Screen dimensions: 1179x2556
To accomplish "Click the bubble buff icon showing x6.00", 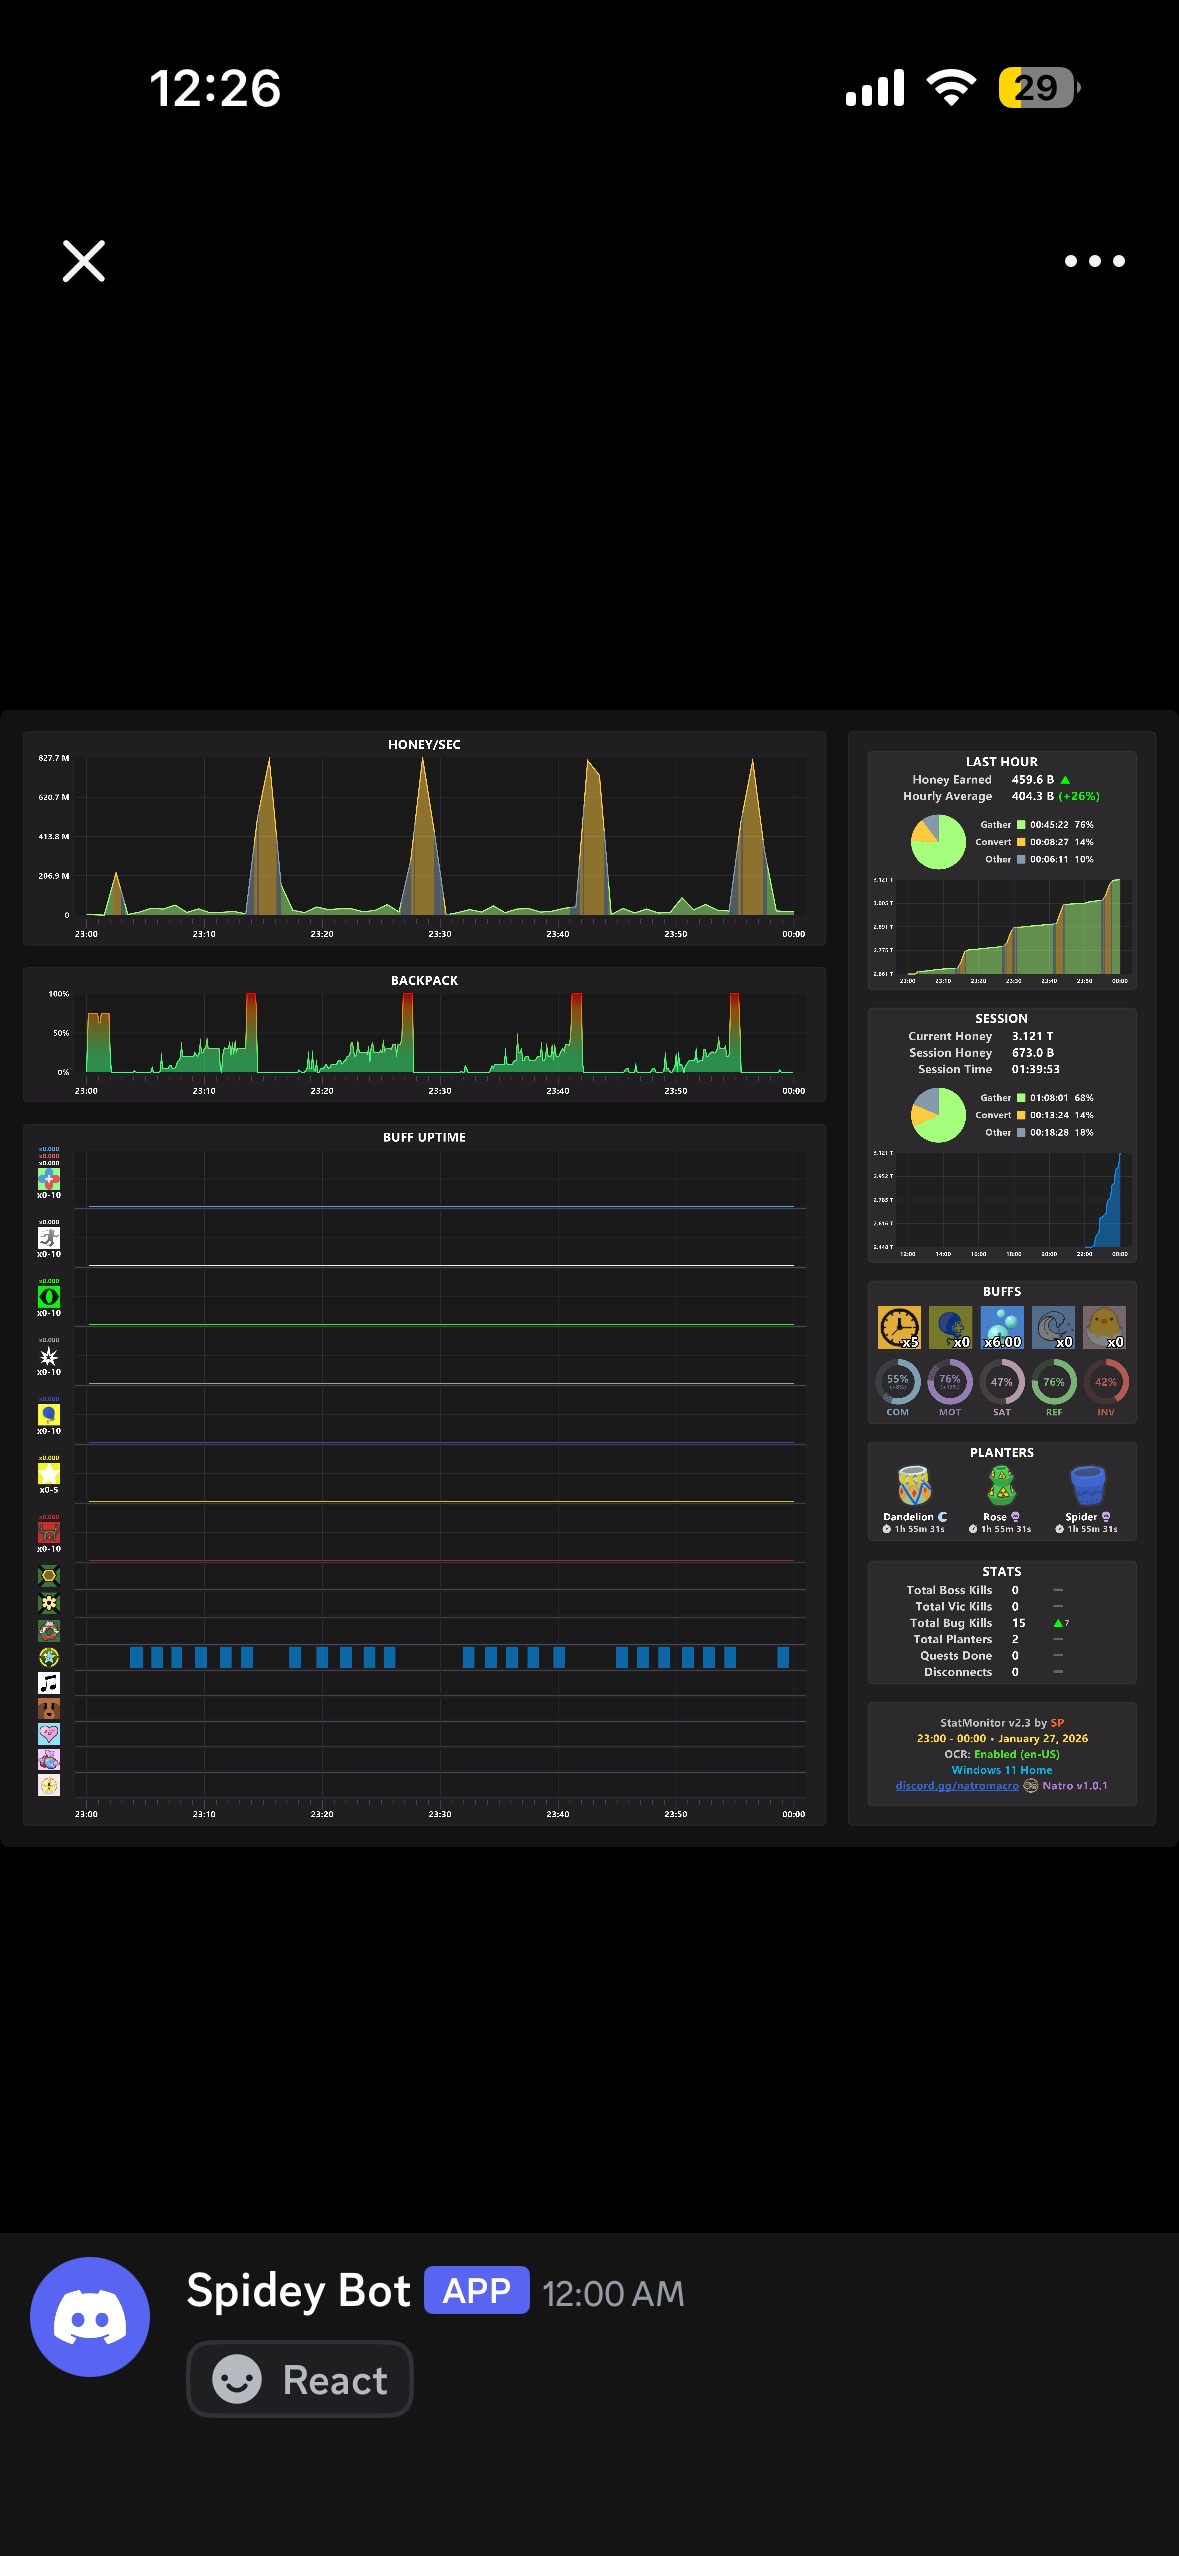I will 1002,1328.
